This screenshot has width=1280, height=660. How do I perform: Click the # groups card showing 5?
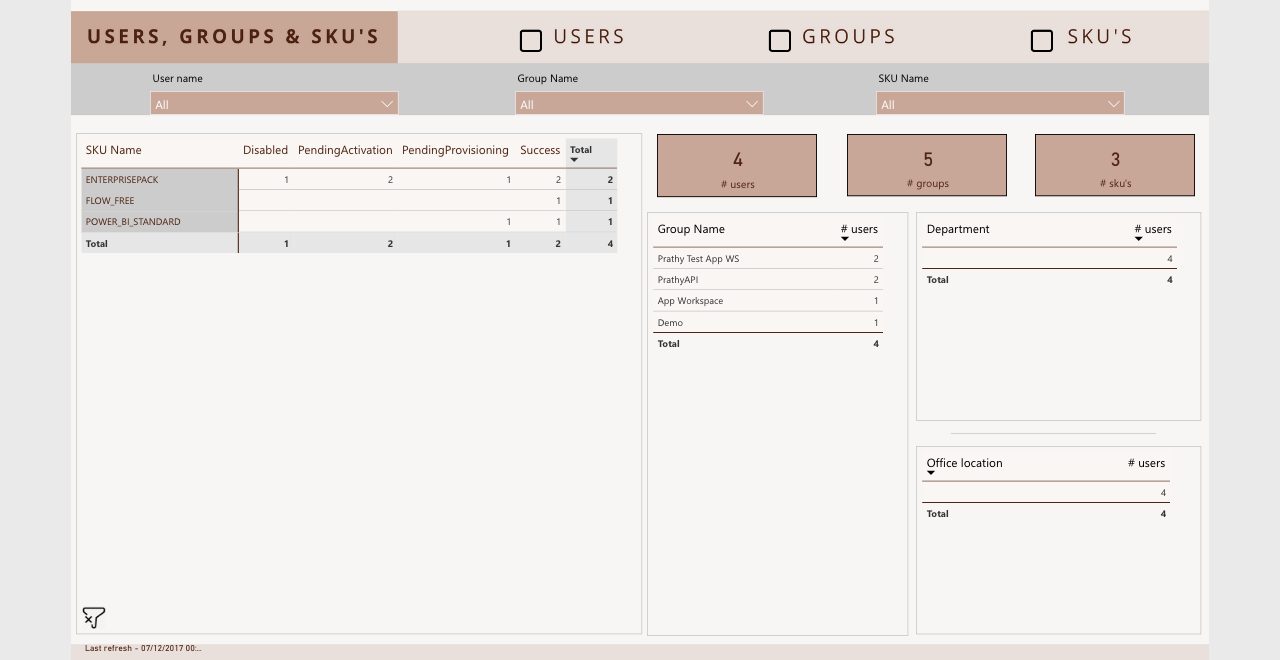(927, 165)
